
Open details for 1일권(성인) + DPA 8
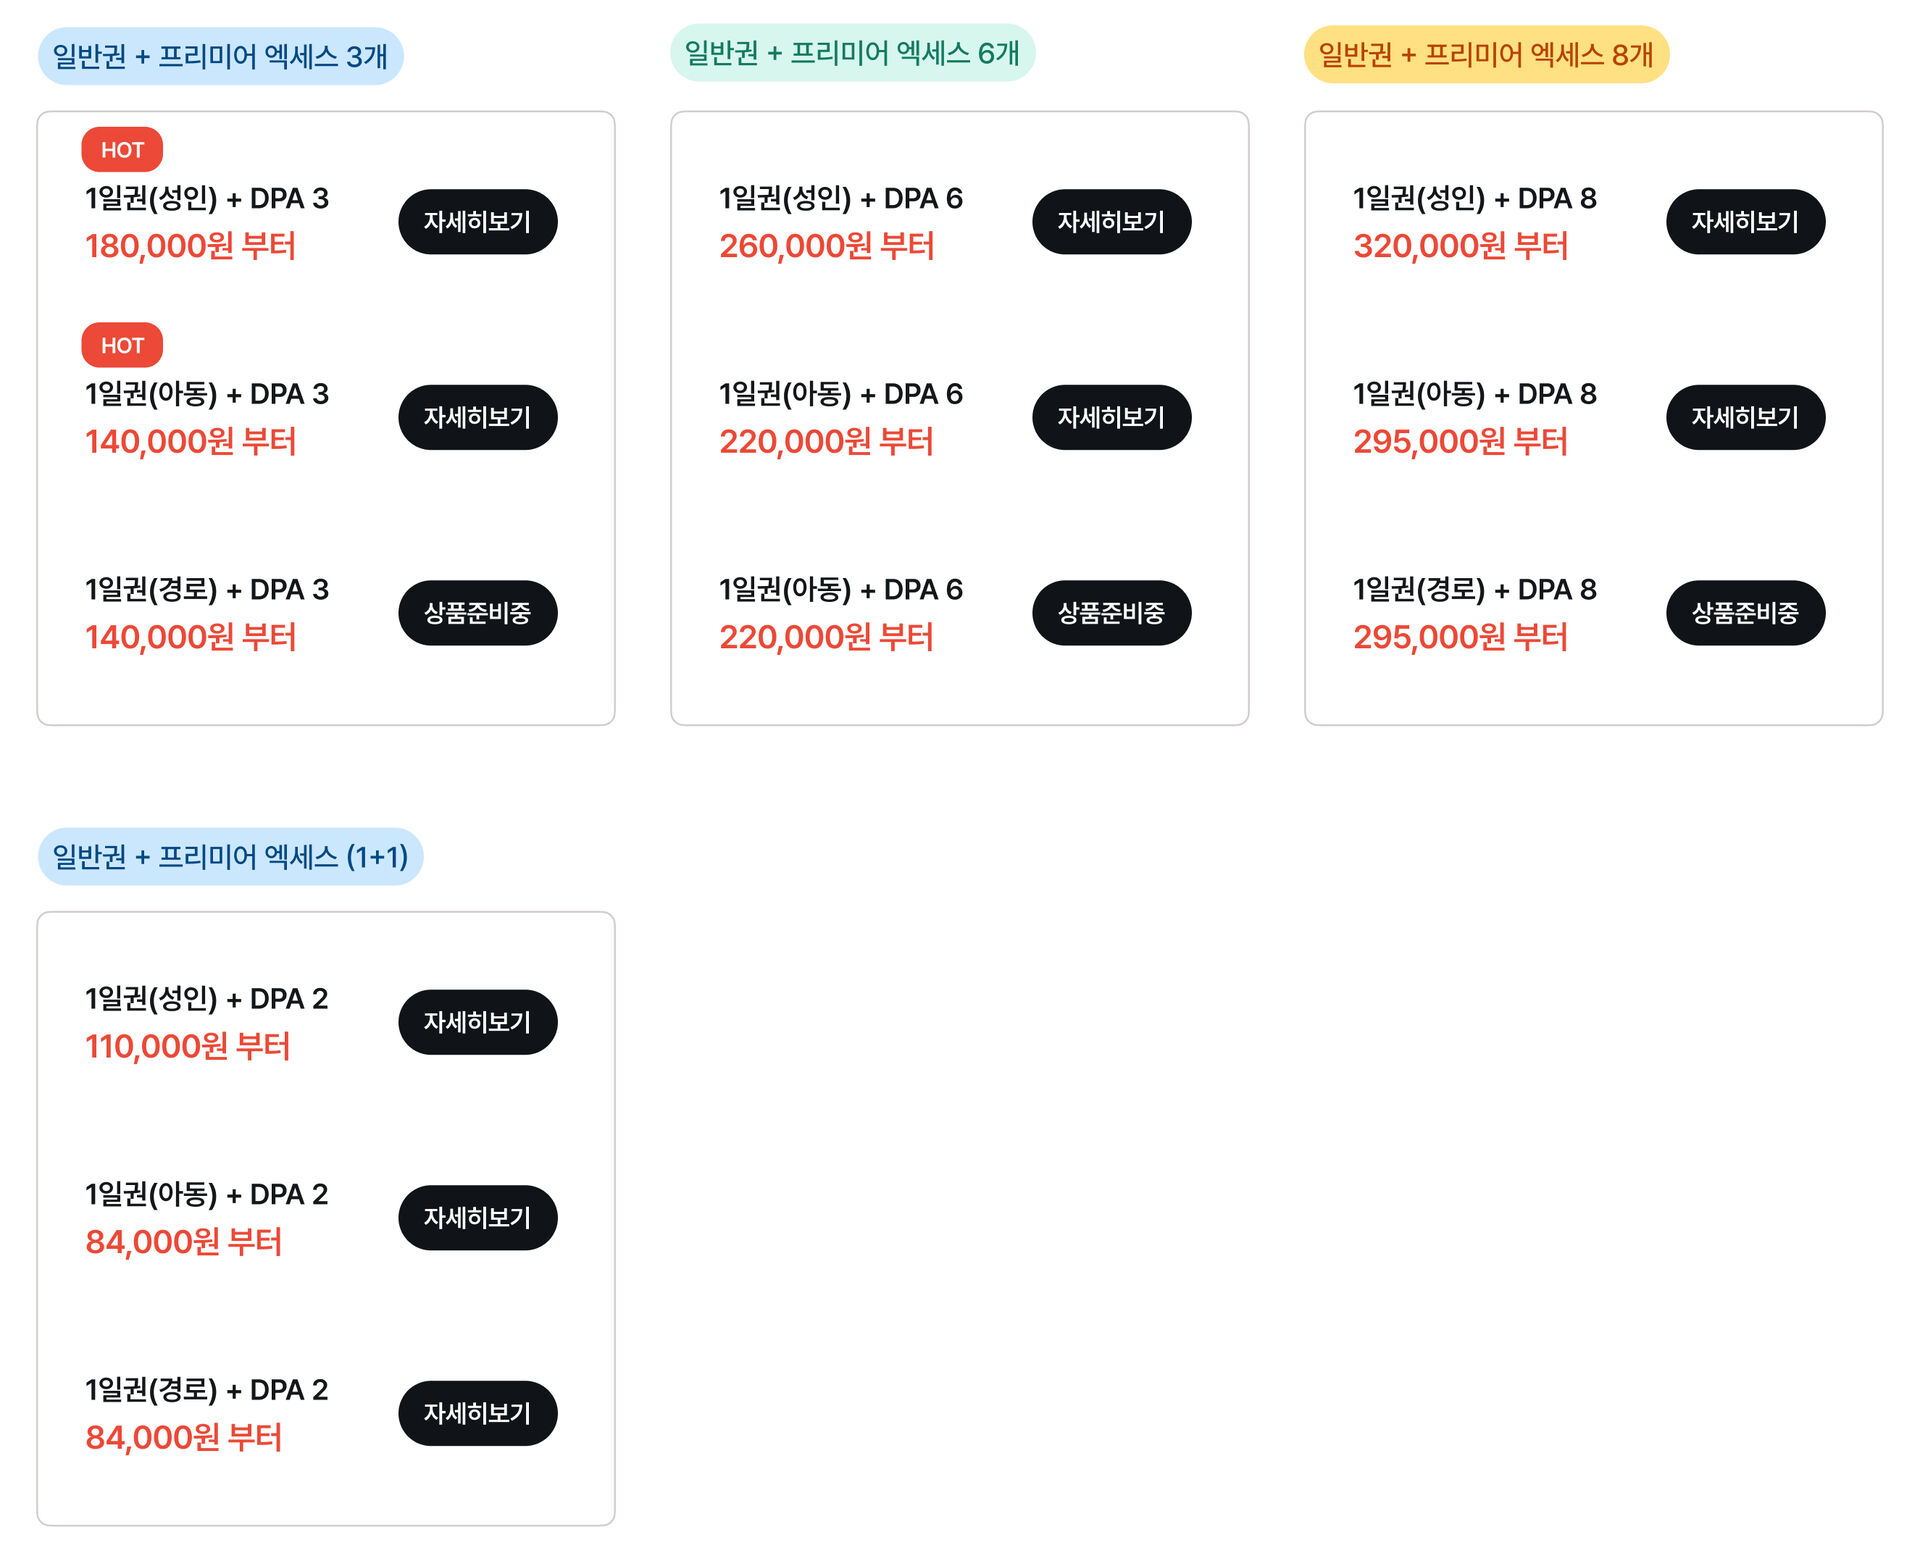pos(1746,222)
